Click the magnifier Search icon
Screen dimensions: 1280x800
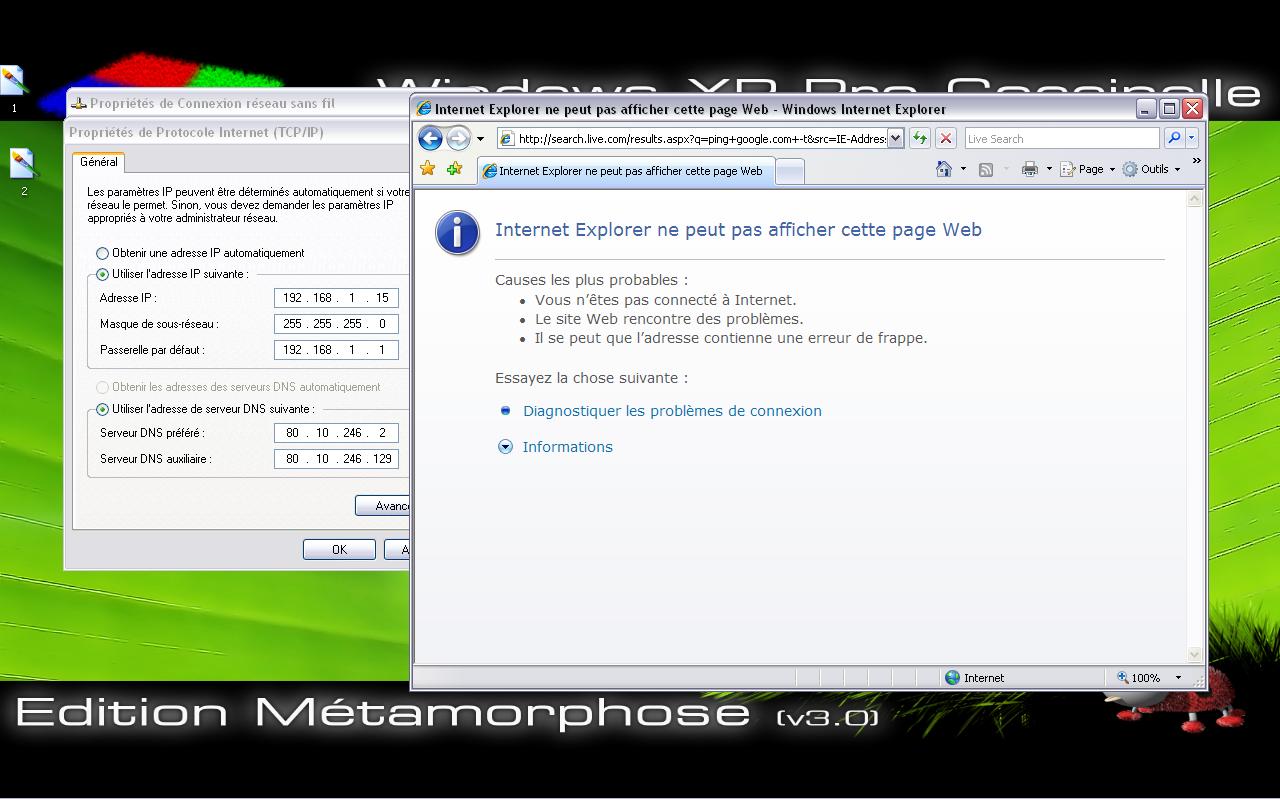click(x=1175, y=138)
